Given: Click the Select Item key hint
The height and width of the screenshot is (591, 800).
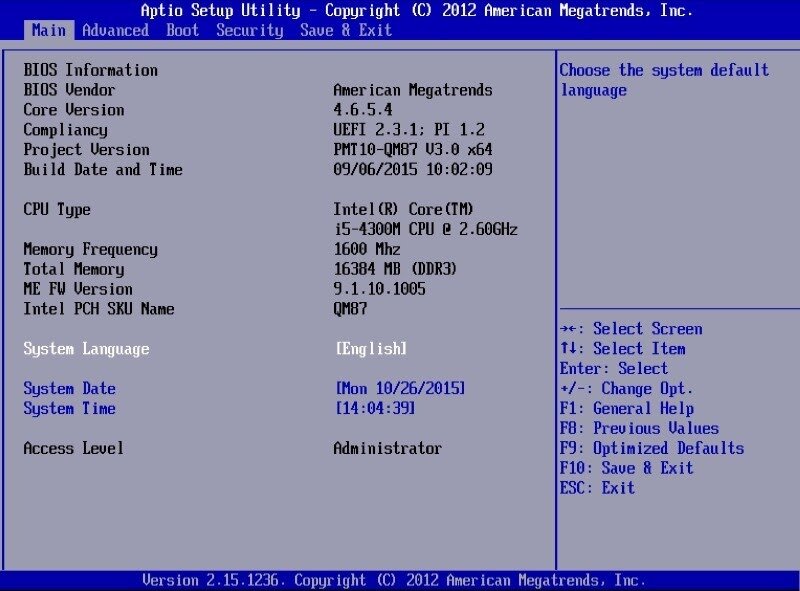Looking at the screenshot, I should [x=622, y=349].
